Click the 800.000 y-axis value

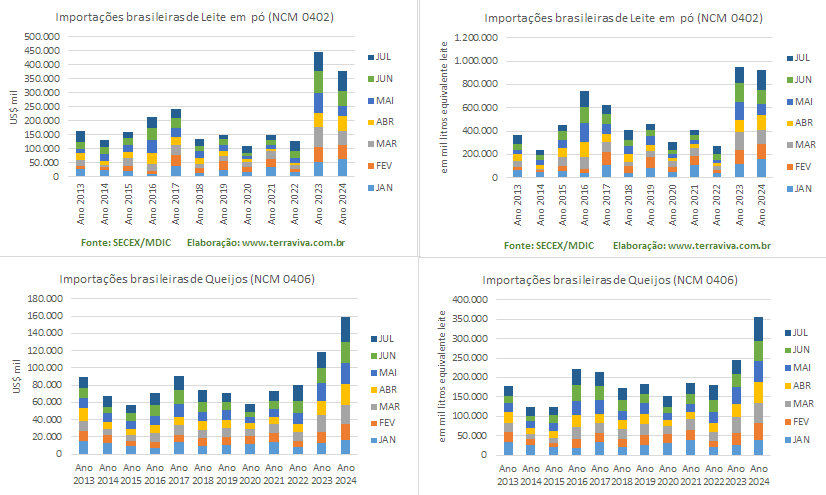pos(480,84)
